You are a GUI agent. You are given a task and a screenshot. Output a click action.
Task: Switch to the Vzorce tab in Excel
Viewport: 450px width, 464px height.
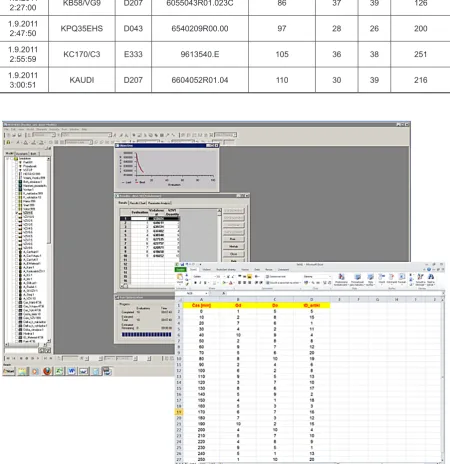pos(245,269)
